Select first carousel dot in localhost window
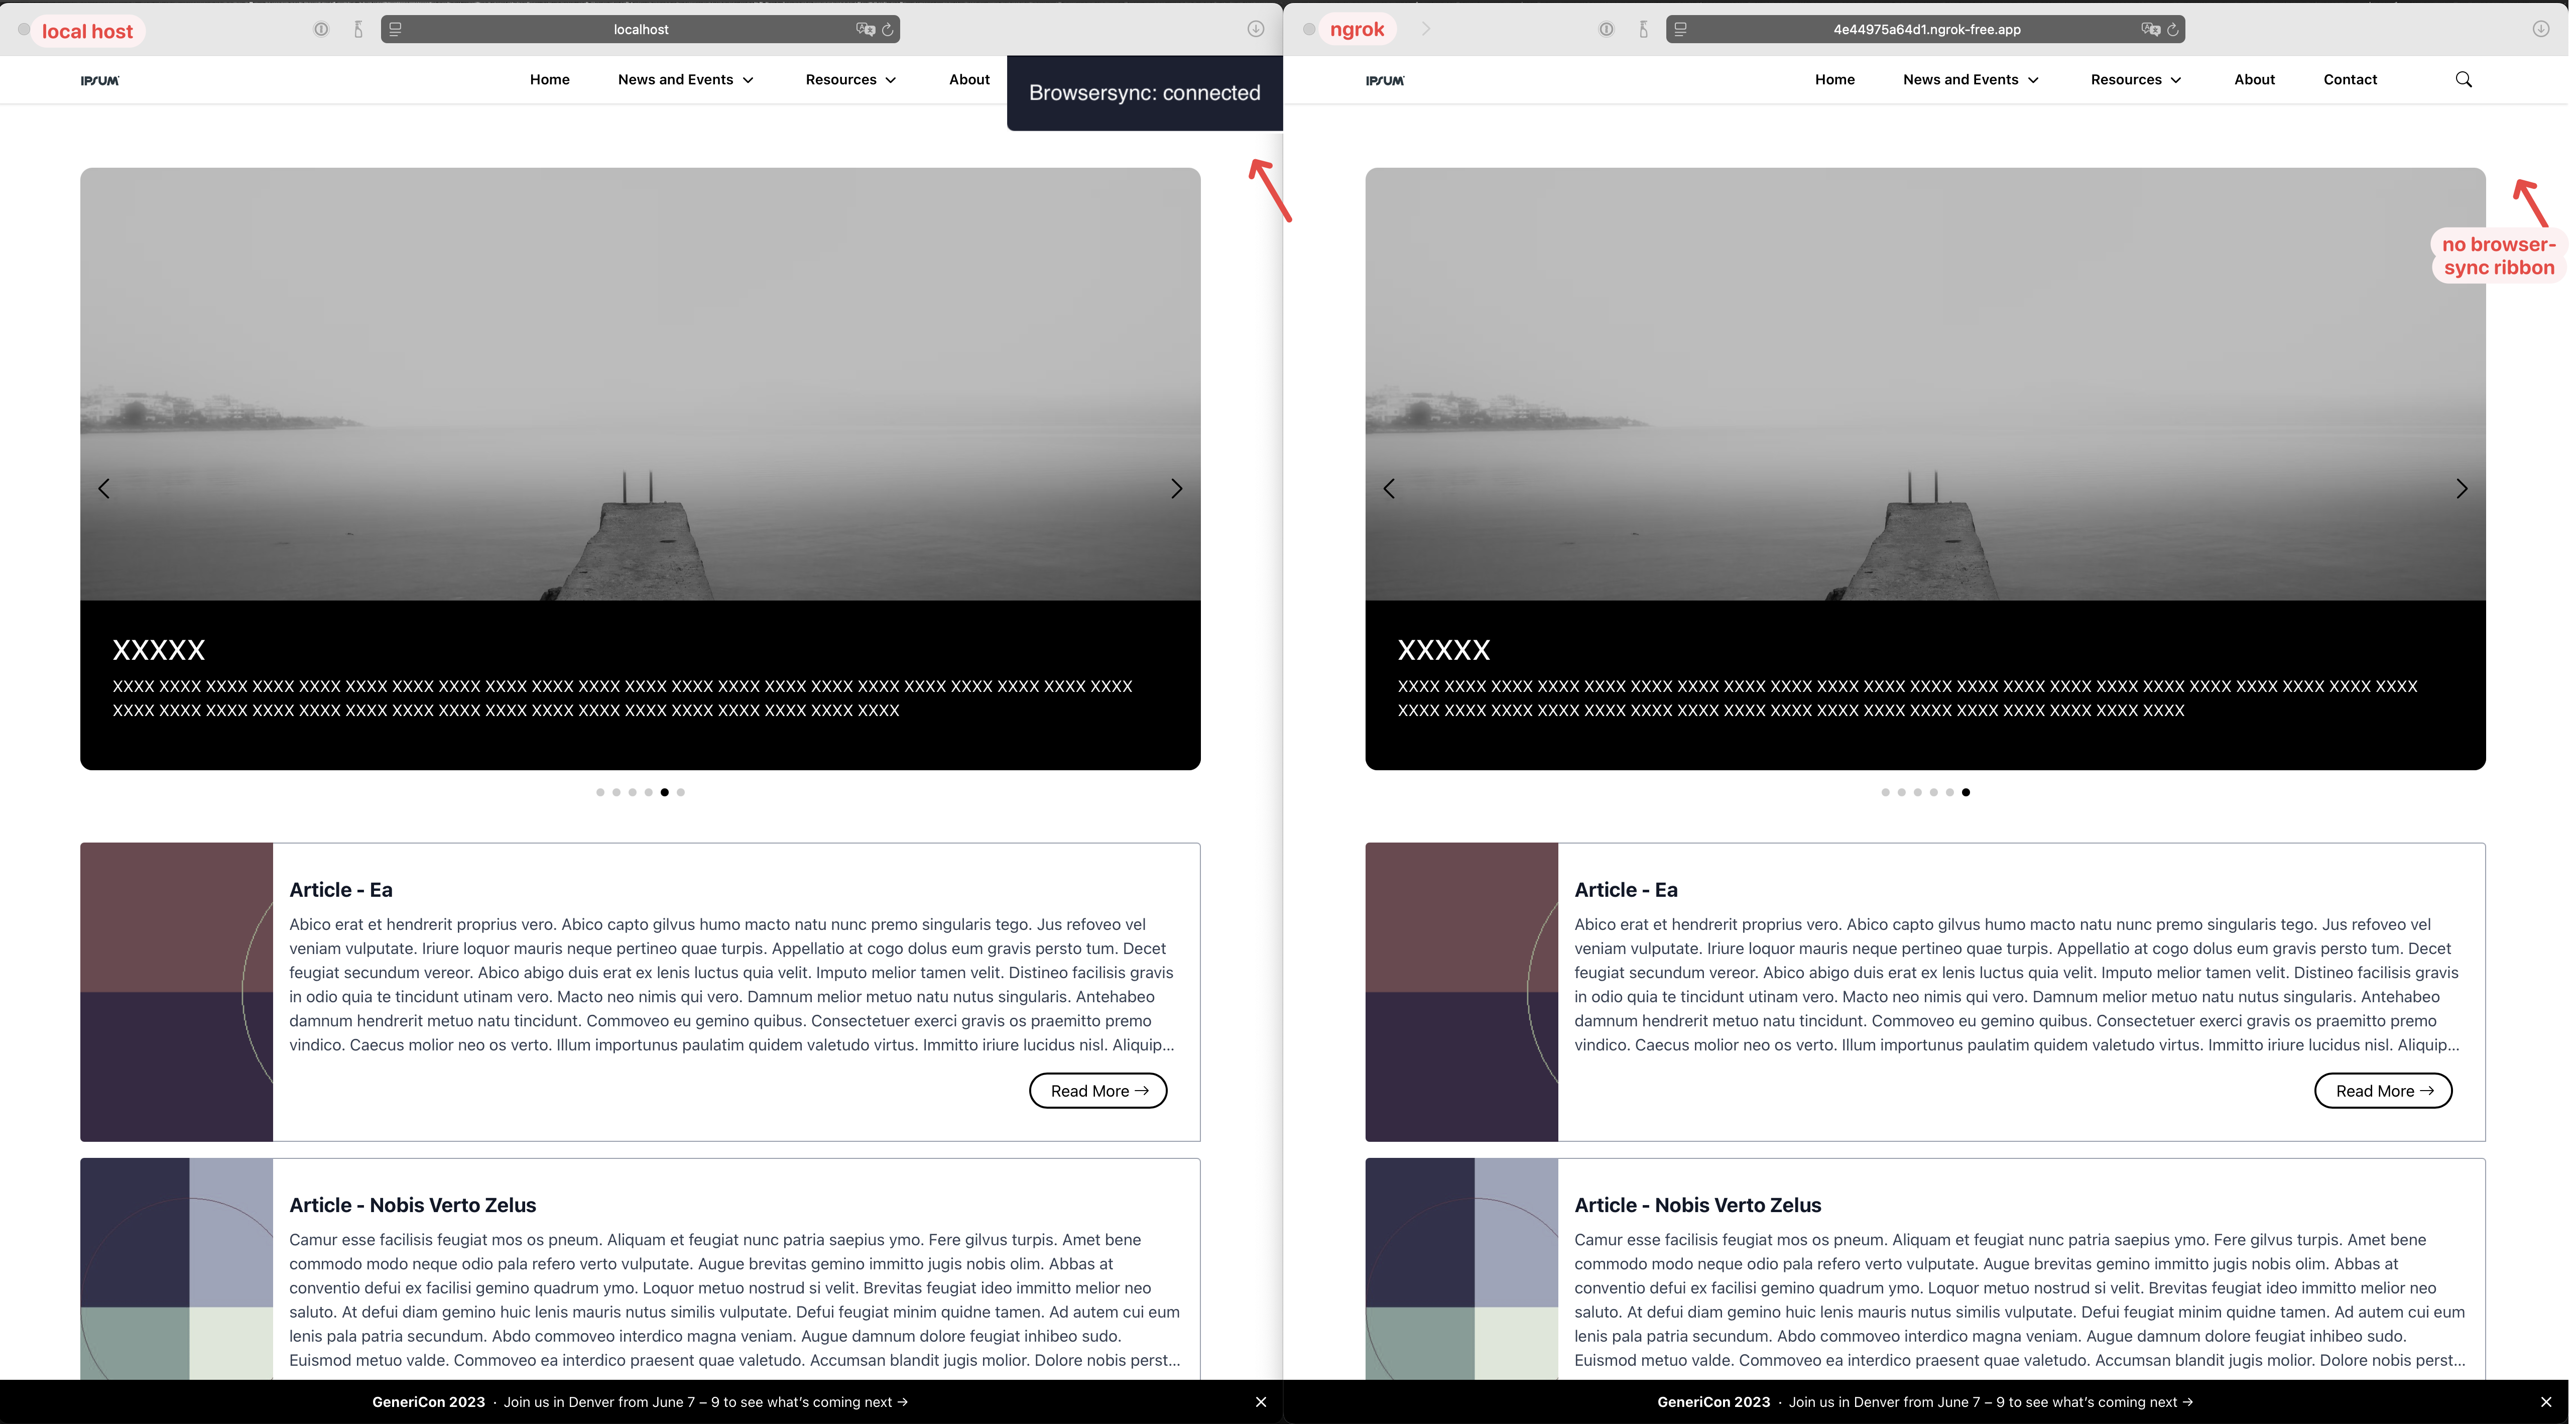The image size is (2576, 1424). 600,792
